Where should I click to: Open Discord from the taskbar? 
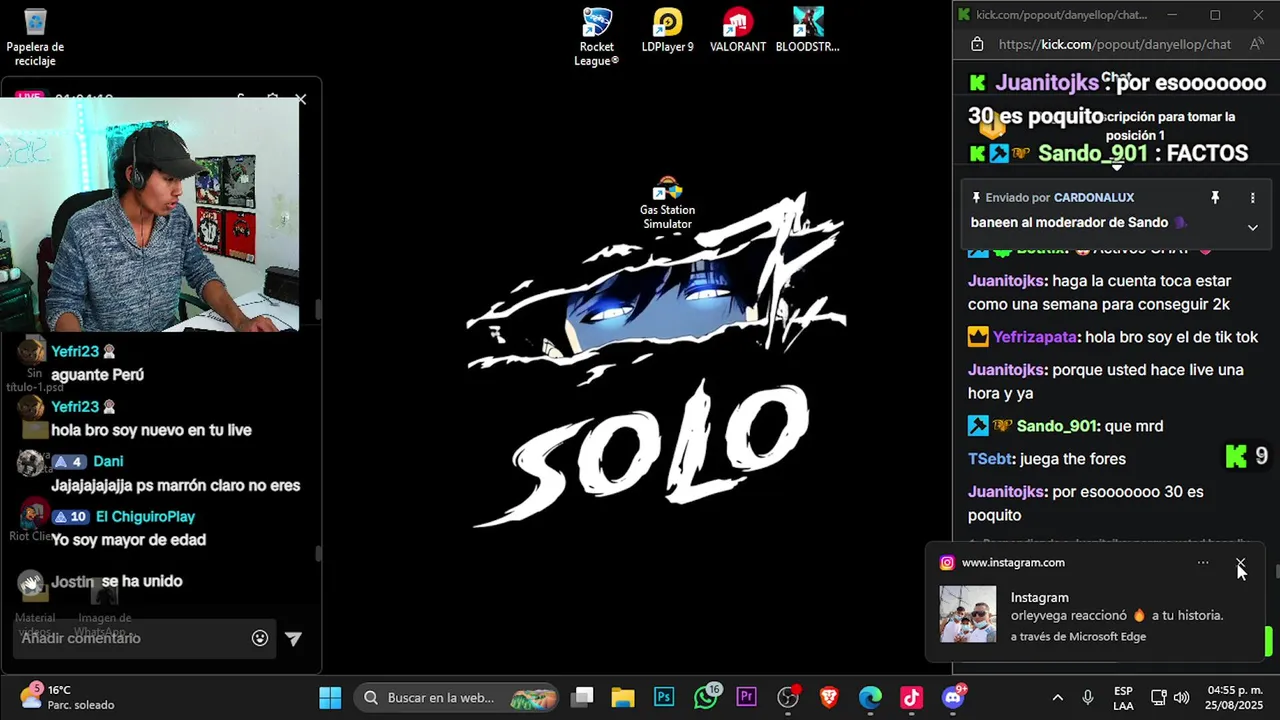click(x=953, y=697)
